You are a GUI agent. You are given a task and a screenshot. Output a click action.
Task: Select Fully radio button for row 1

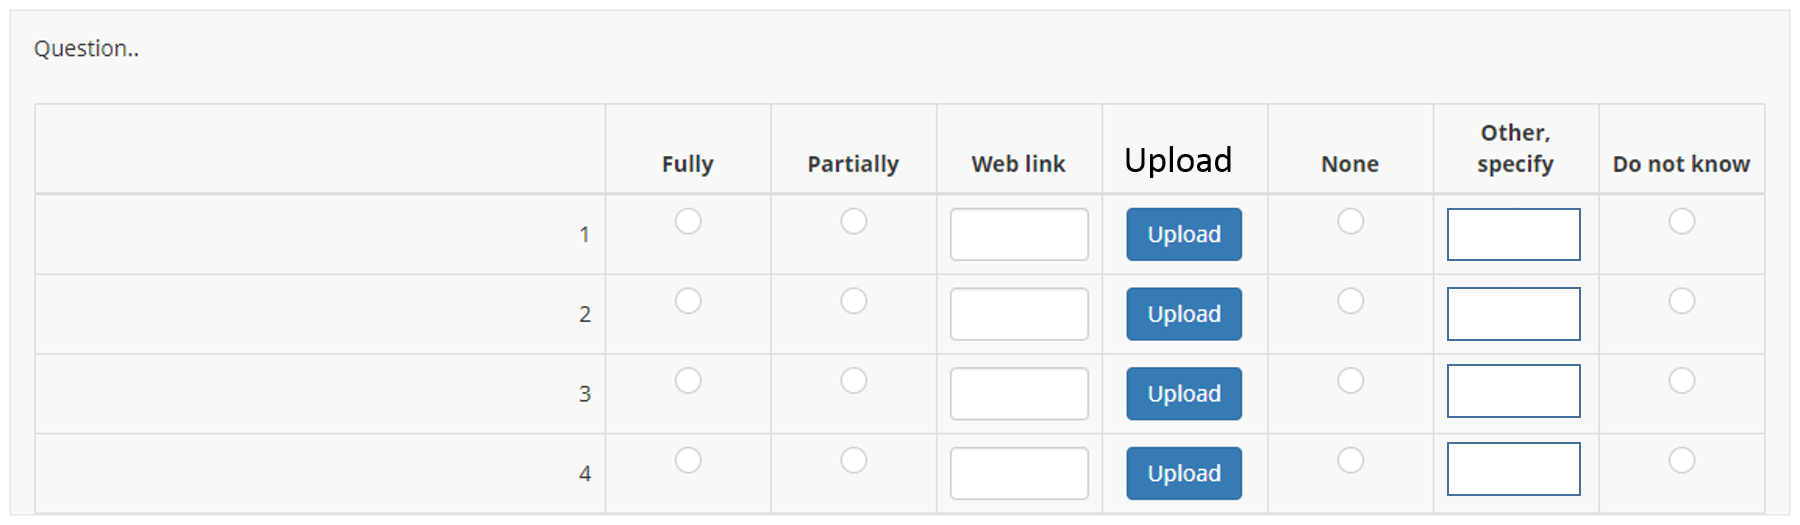click(x=688, y=221)
